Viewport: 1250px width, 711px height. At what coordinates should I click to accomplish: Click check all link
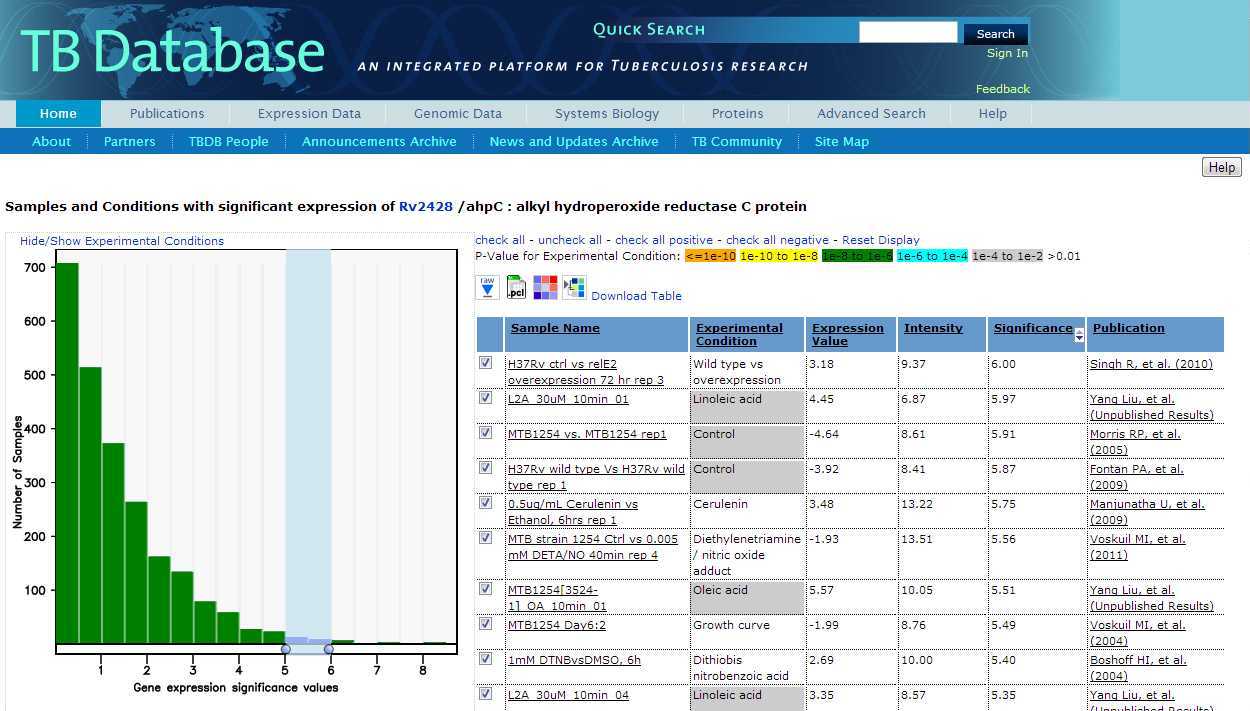click(500, 240)
